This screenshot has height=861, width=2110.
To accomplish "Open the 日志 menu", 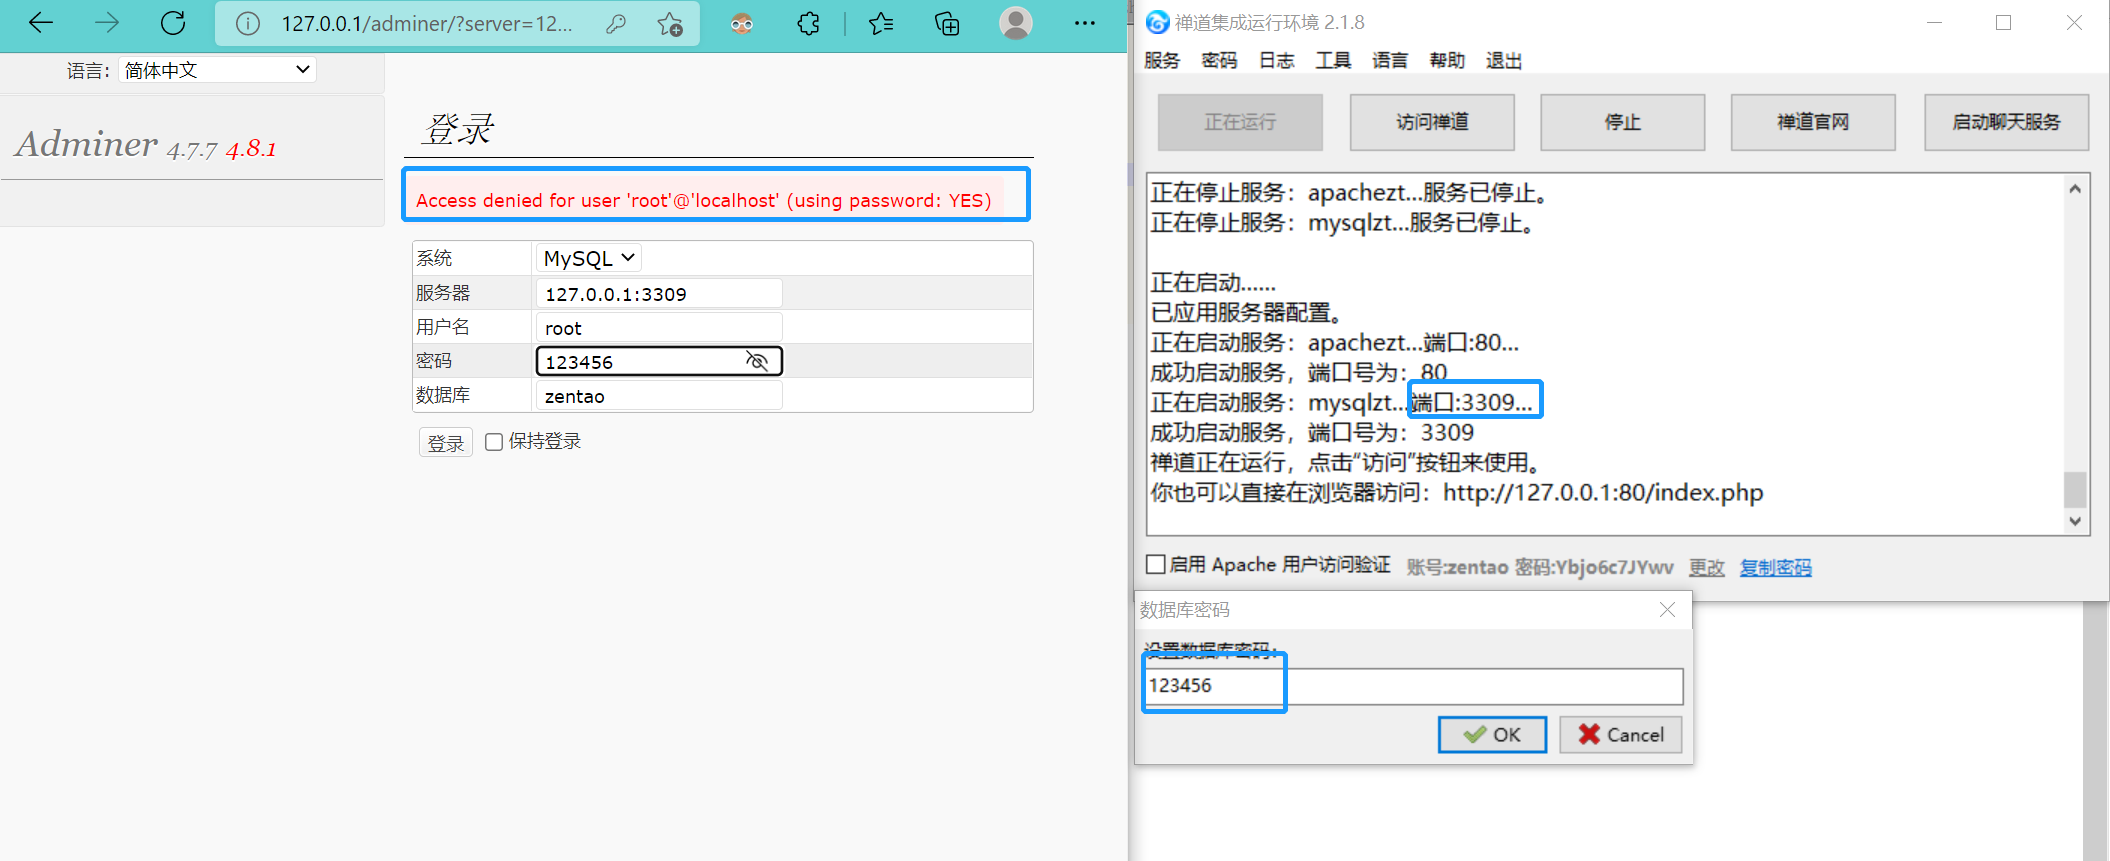I will [x=1276, y=61].
